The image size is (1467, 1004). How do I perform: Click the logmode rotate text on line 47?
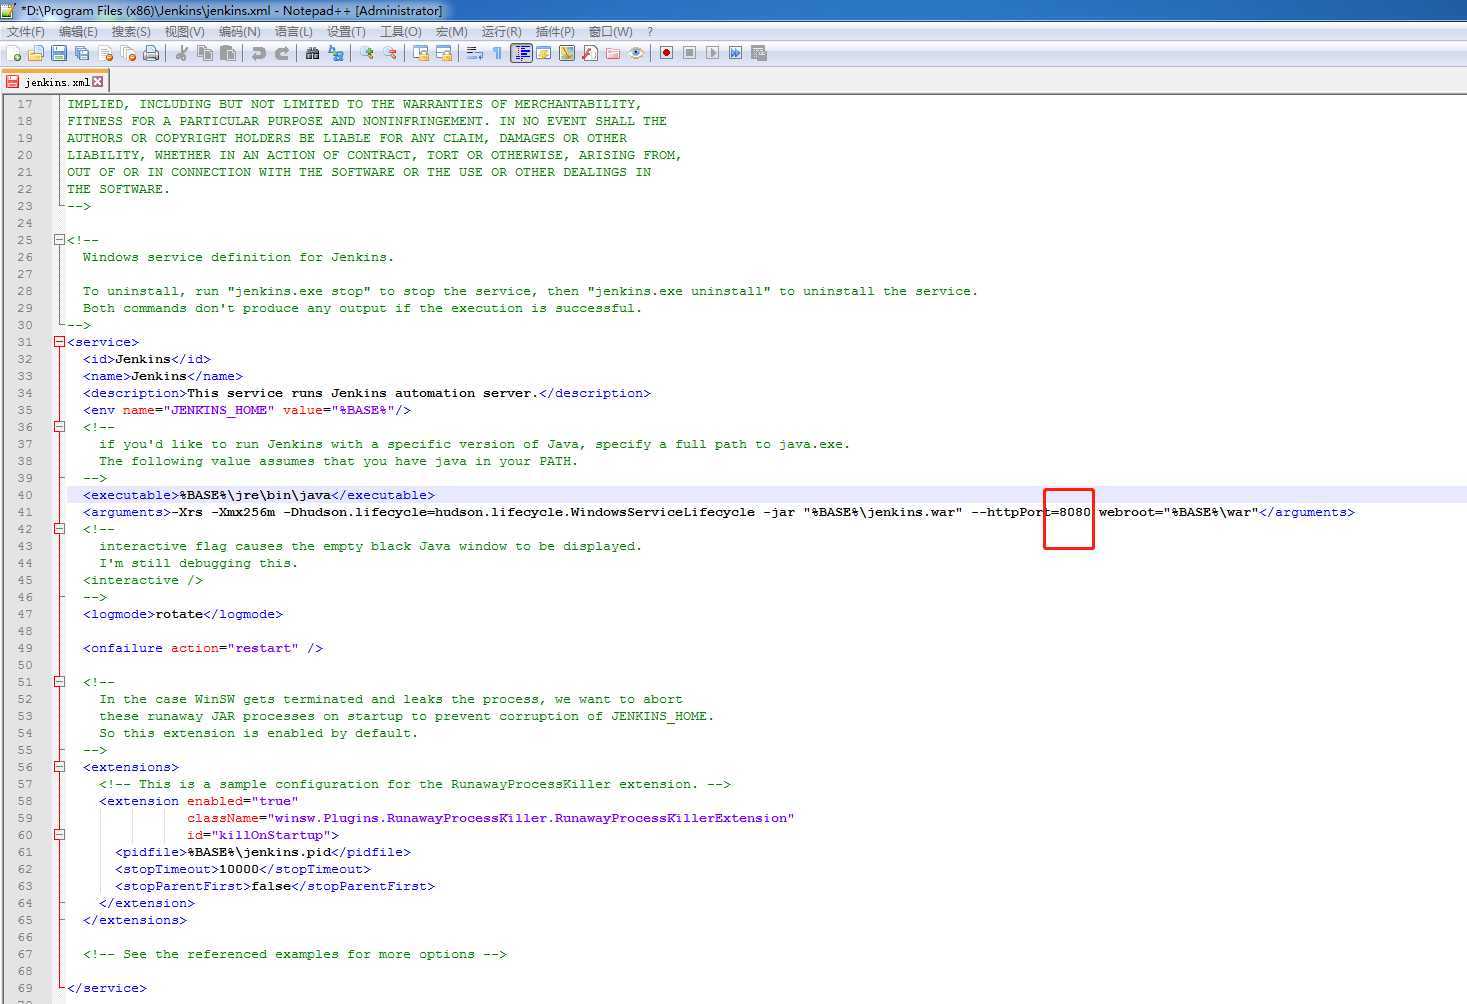coord(183,614)
